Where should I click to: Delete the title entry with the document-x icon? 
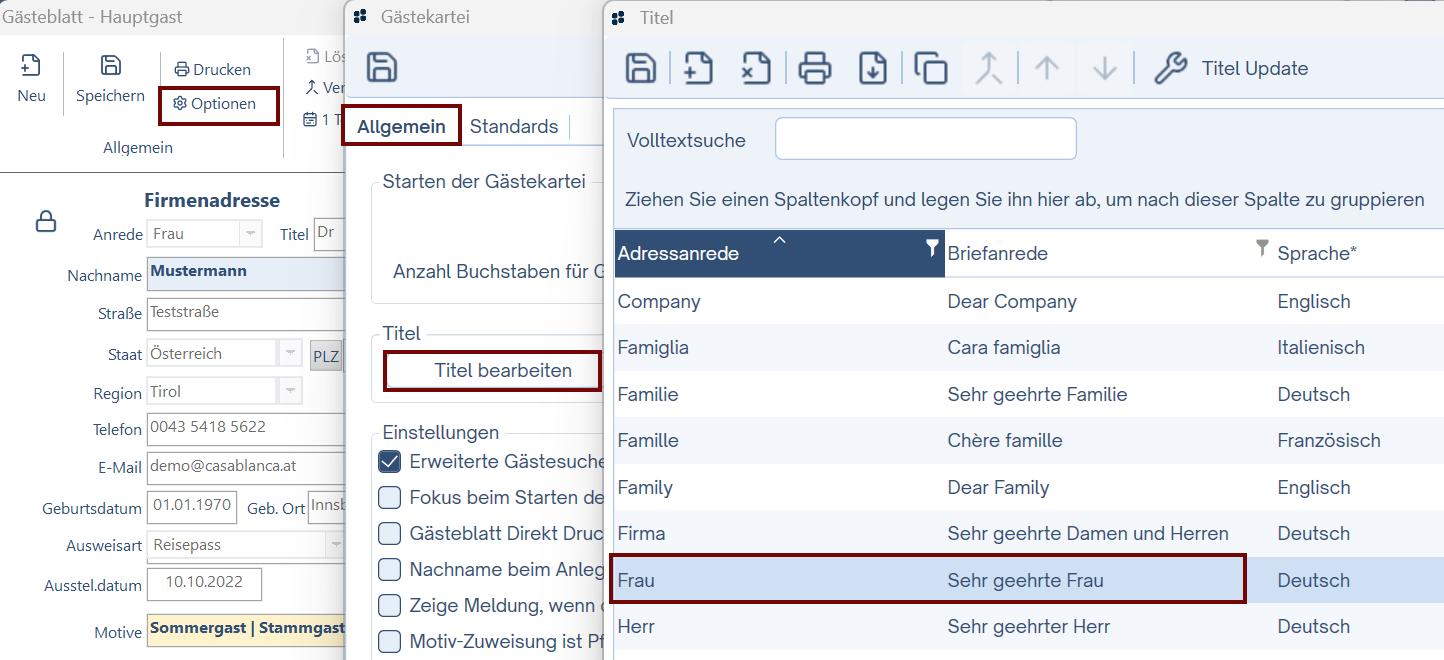pos(755,69)
